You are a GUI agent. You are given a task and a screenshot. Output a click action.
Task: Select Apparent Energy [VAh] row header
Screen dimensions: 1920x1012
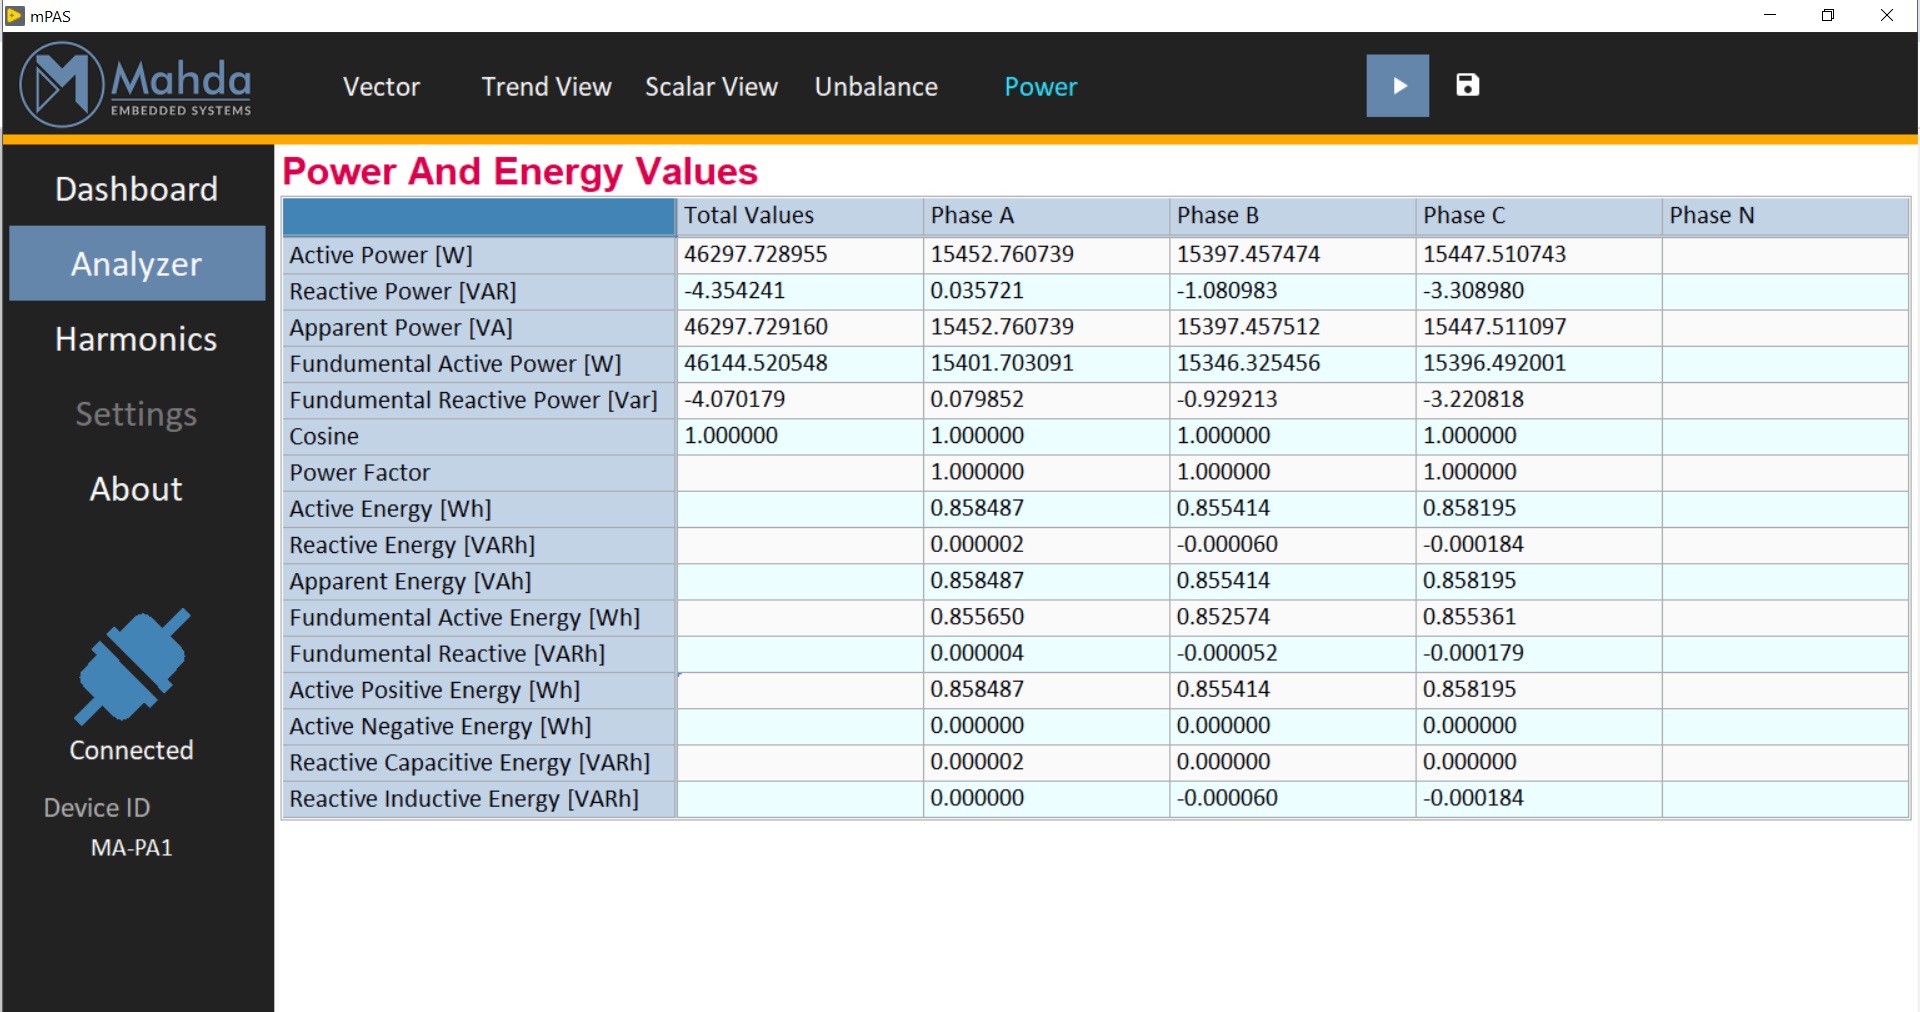(479, 581)
